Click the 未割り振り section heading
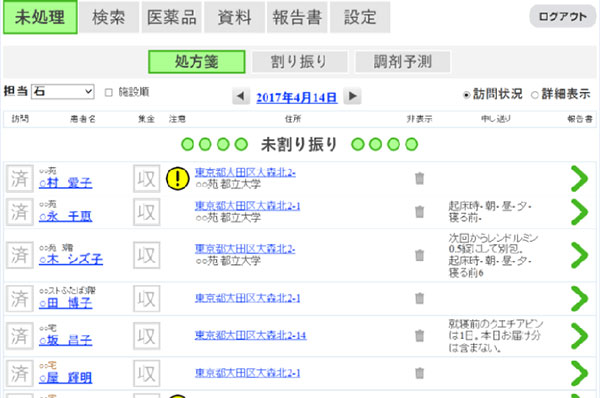This screenshot has width=600, height=398. click(x=299, y=144)
